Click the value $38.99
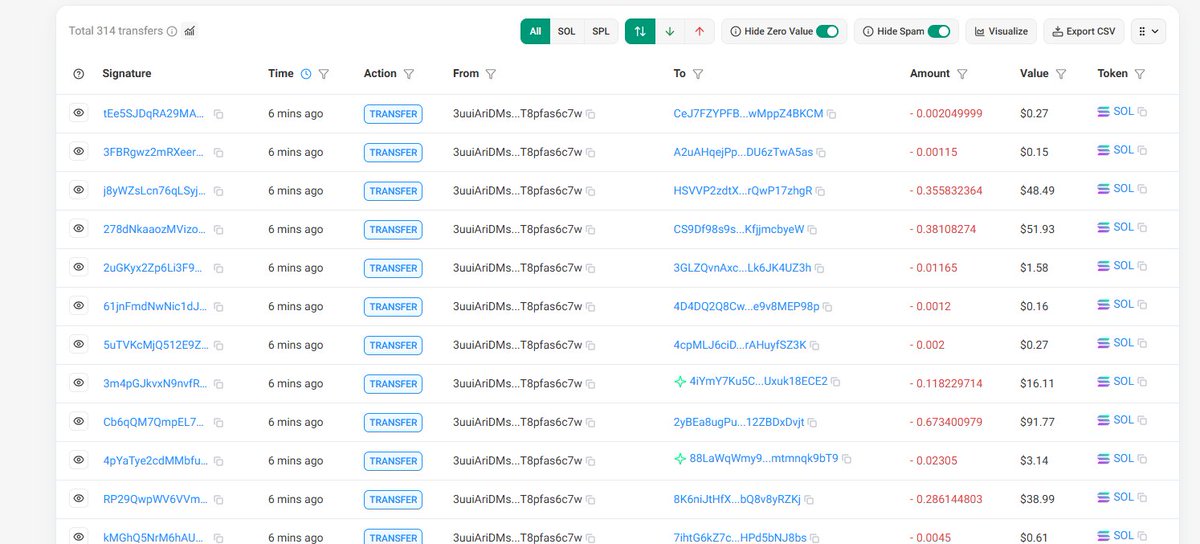The height and width of the screenshot is (544, 1200). pyautogui.click(x=1034, y=498)
